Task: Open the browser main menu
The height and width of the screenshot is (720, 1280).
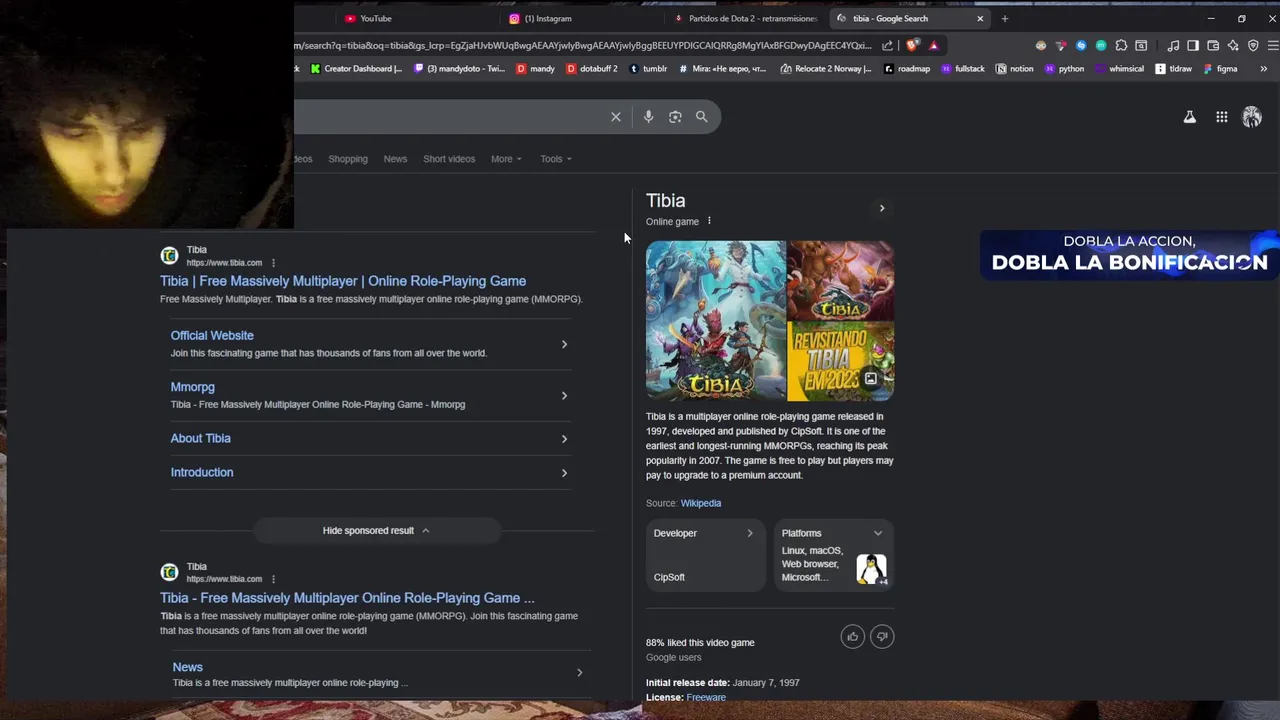Action: (1273, 46)
